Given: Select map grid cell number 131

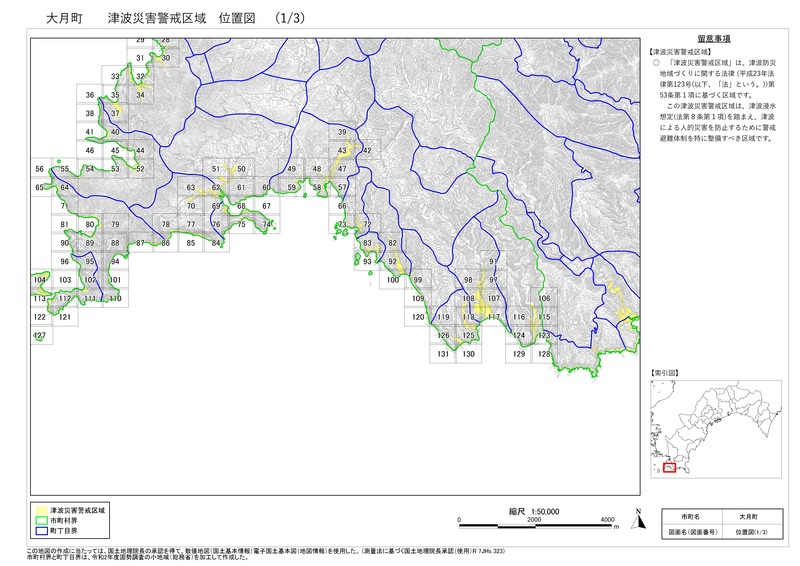Looking at the screenshot, I should (443, 354).
